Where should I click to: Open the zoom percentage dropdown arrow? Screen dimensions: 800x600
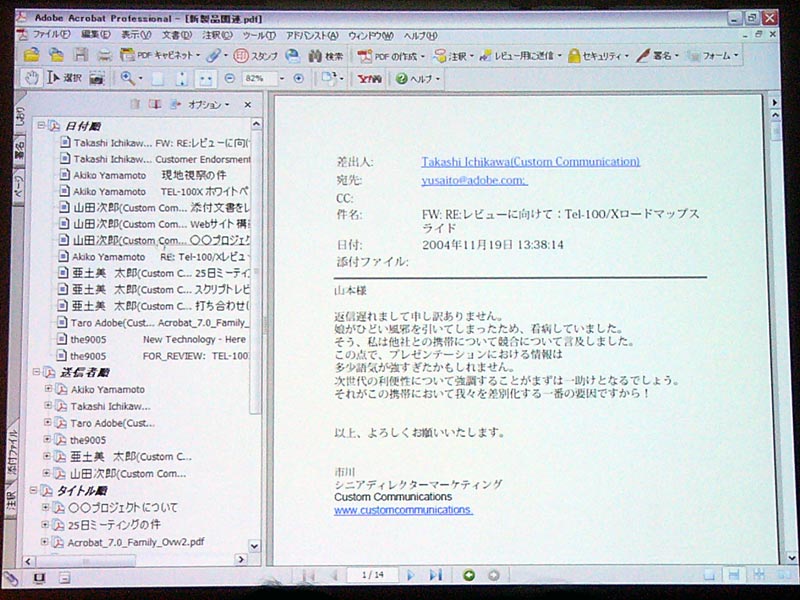tap(282, 79)
